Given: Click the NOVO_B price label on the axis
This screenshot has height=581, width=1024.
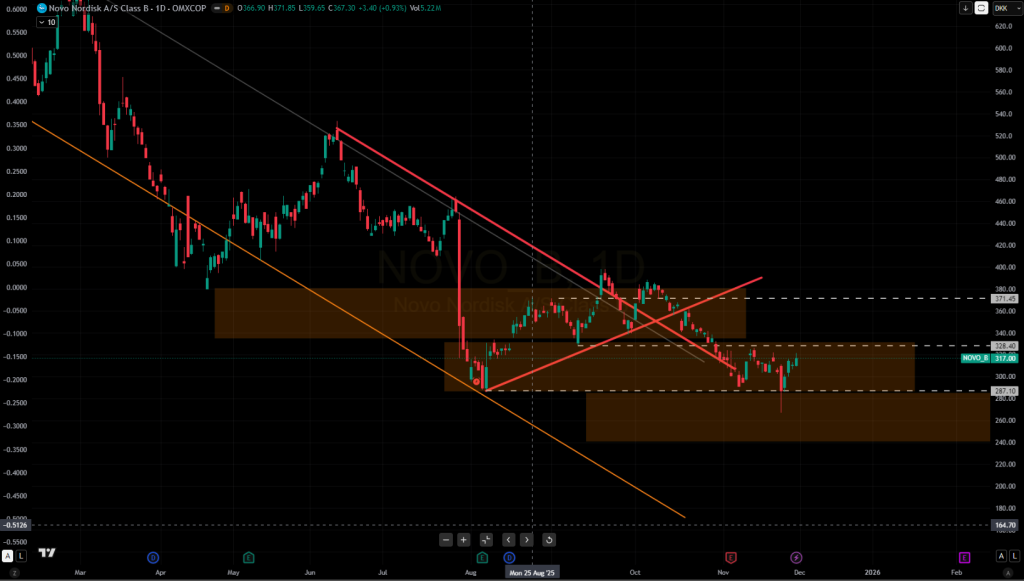Looking at the screenshot, I should pyautogui.click(x=975, y=358).
